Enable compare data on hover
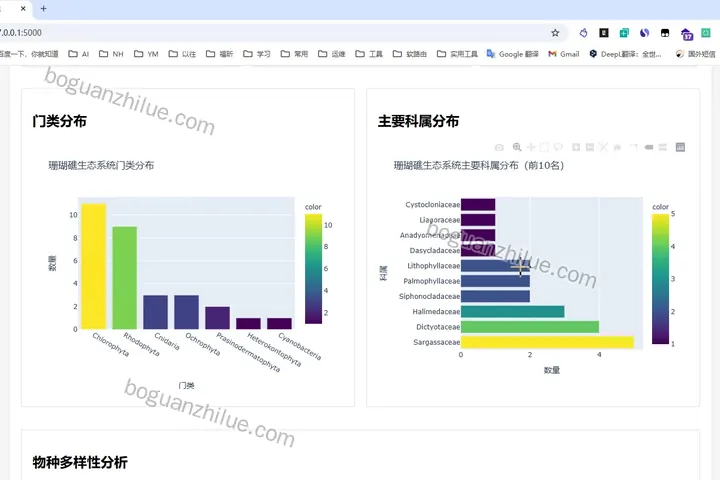Viewport: 720px width, 480px height. pos(663,147)
